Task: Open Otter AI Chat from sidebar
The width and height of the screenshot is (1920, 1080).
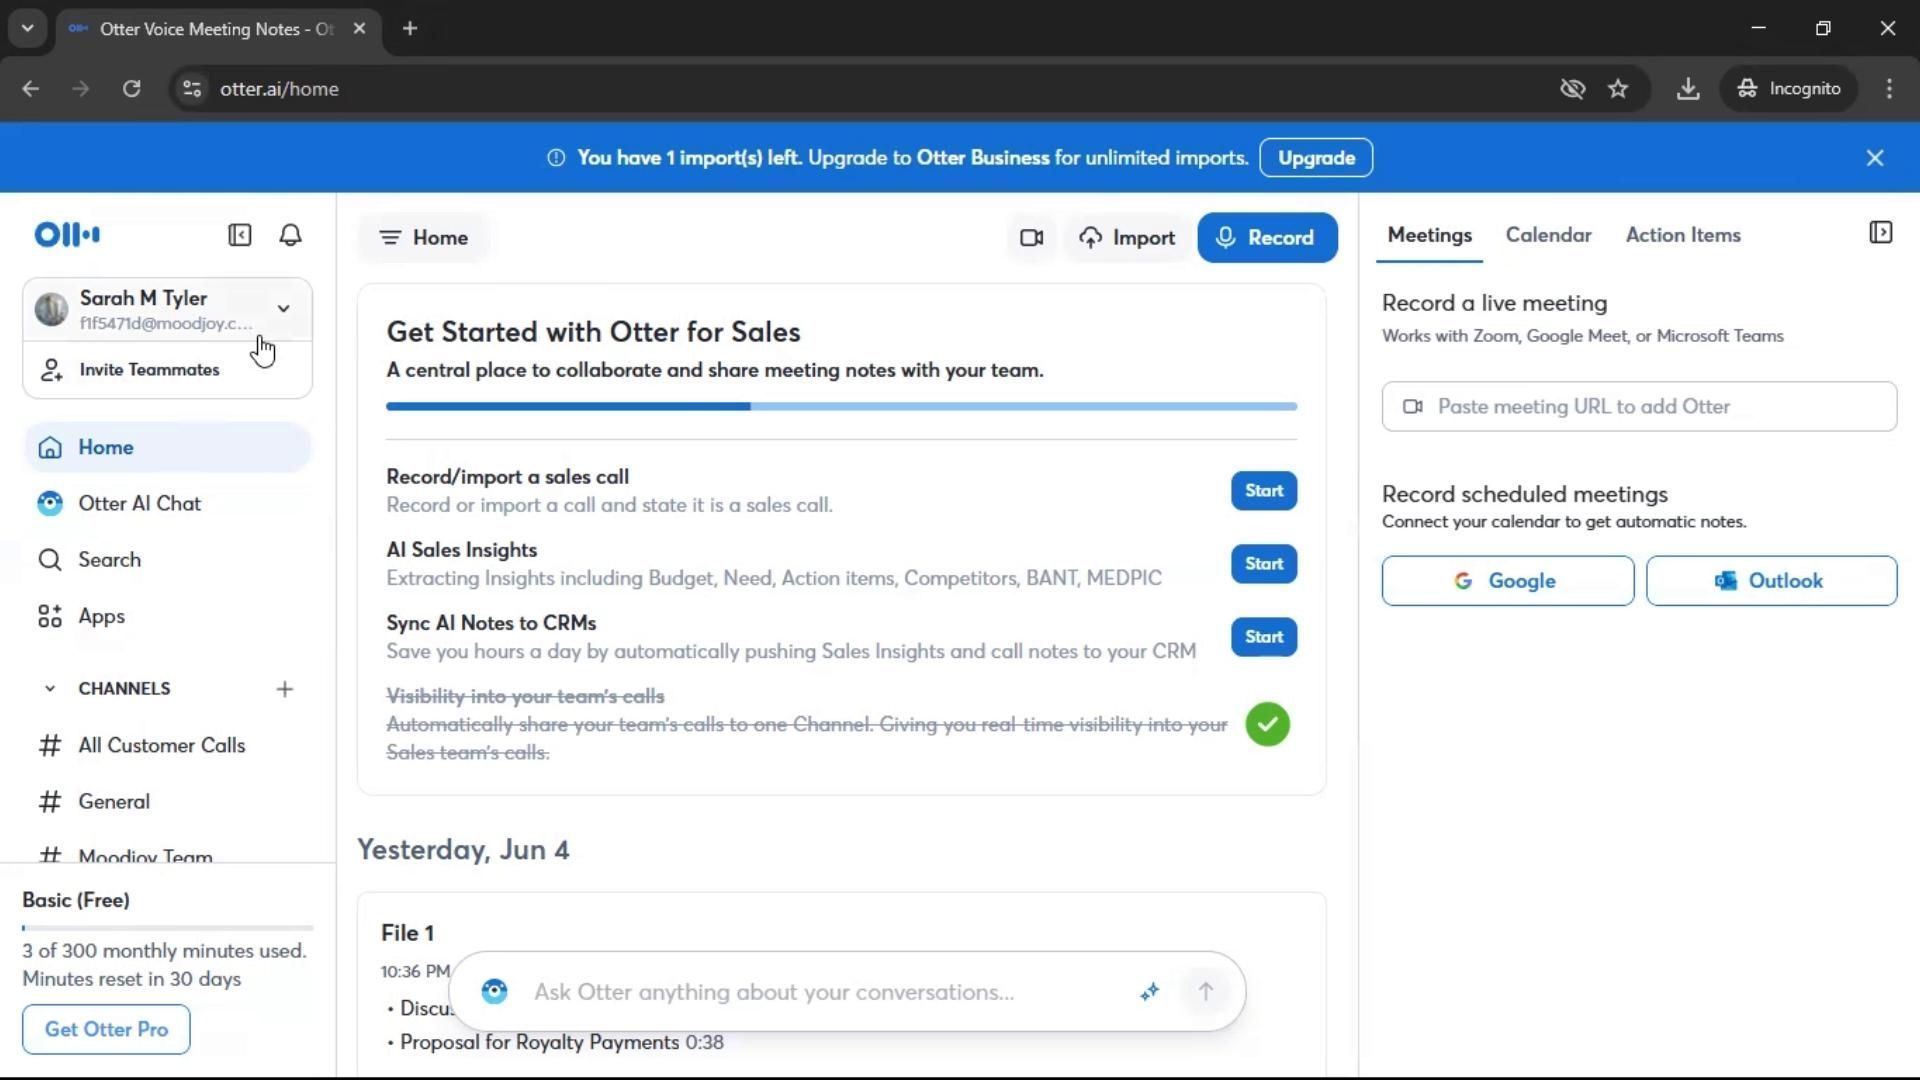Action: [x=139, y=504]
